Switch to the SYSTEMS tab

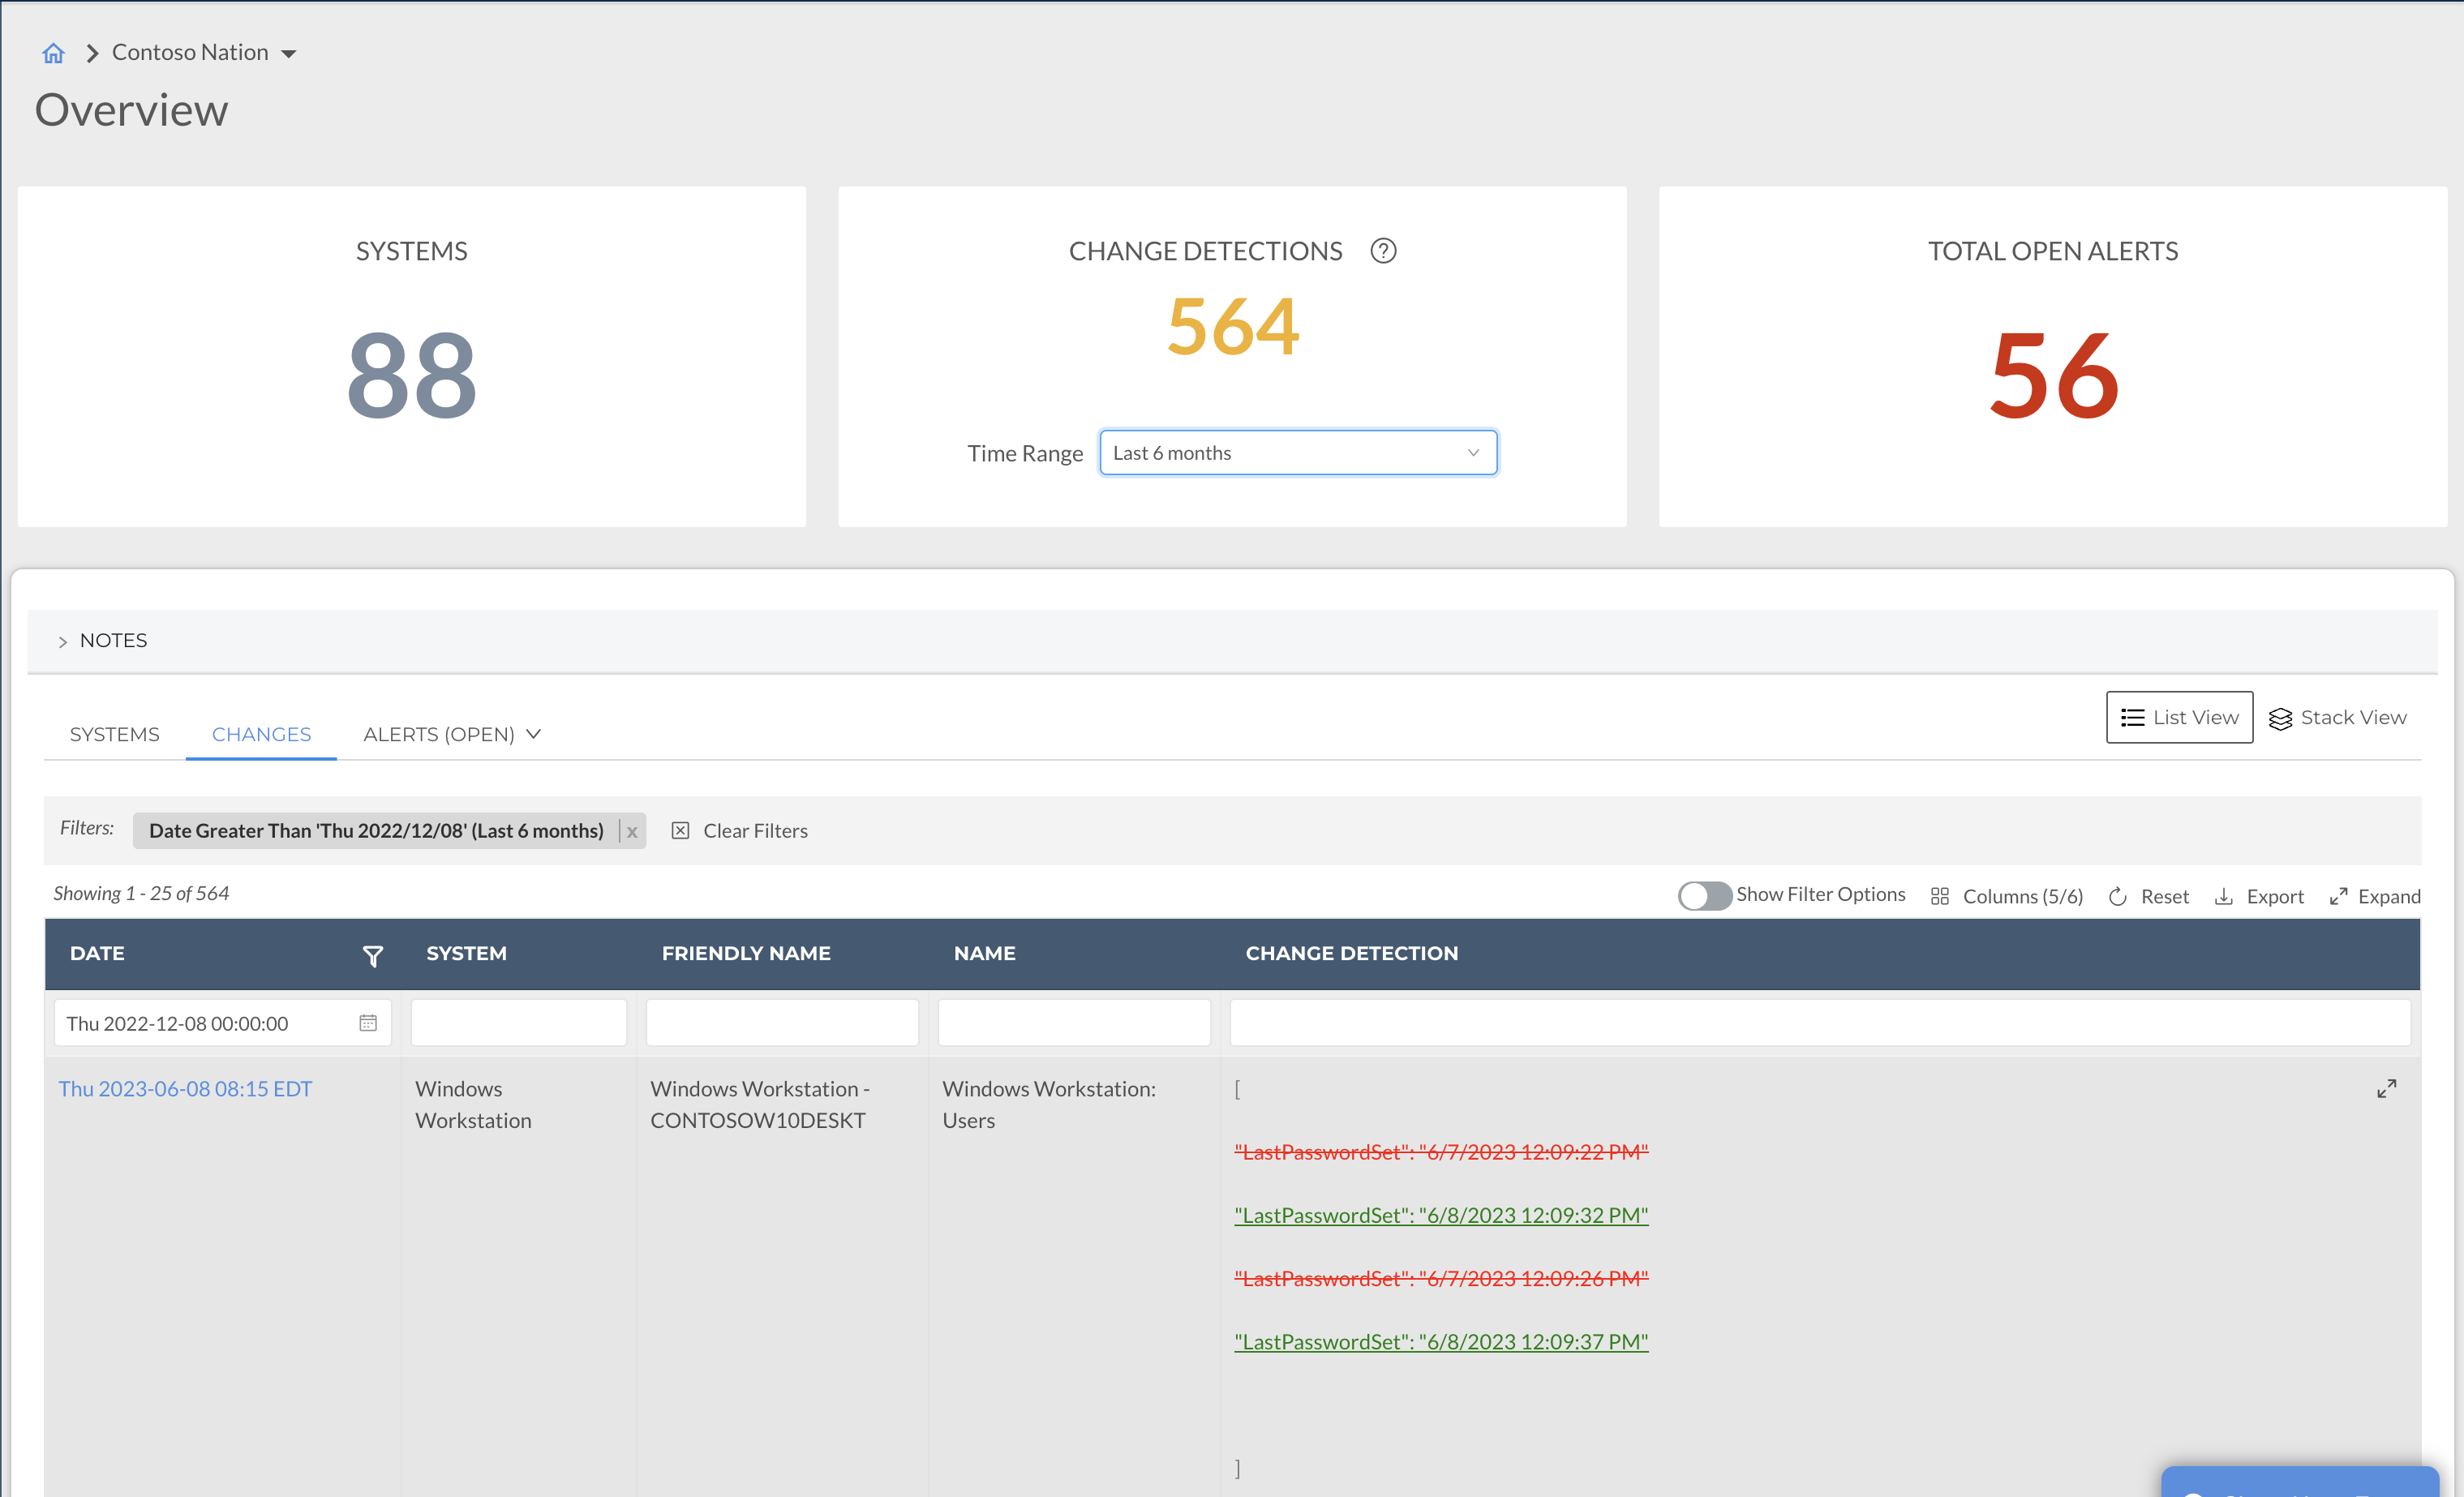[114, 735]
